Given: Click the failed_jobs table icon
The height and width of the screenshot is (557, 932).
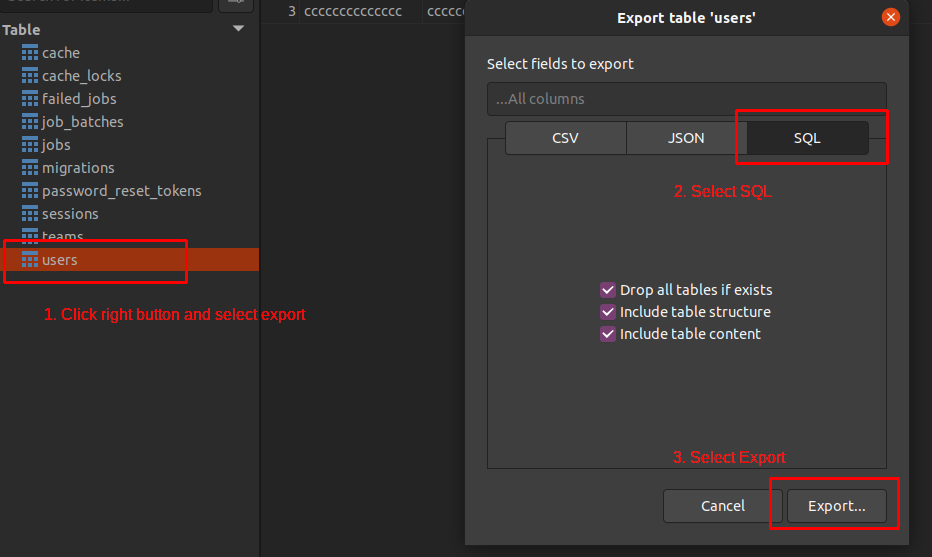Looking at the screenshot, I should click(30, 99).
